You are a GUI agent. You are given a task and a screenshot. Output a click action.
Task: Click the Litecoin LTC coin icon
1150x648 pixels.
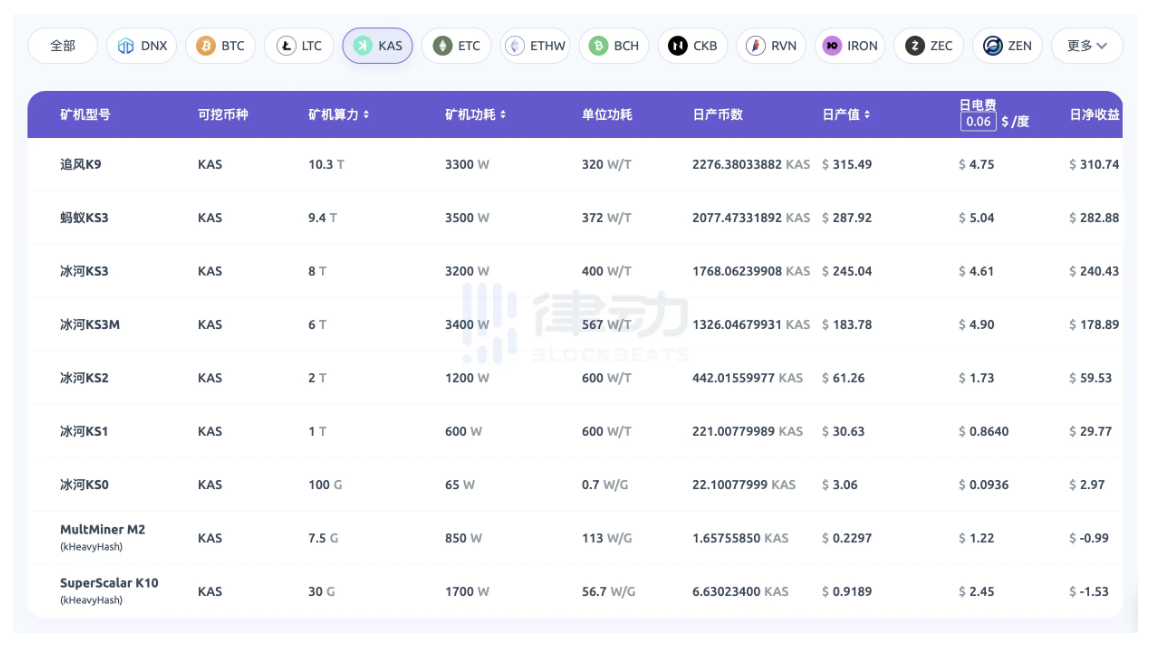[x=285, y=46]
